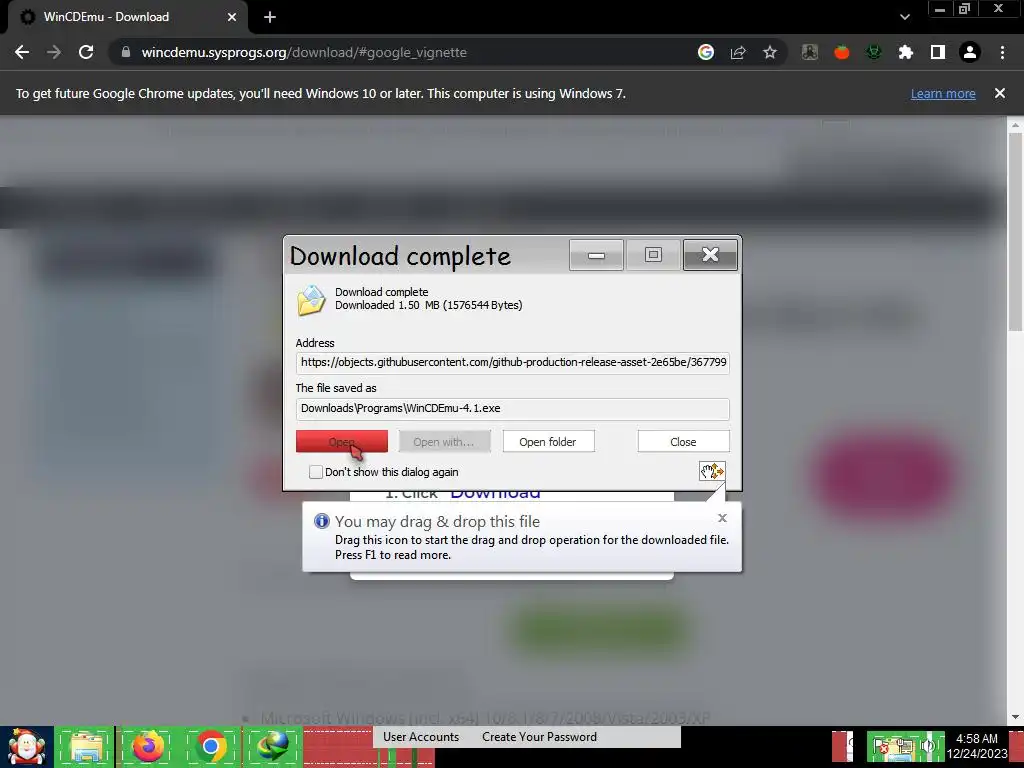The image size is (1024, 768).
Task: Click the volume speaker tray icon
Action: pos(928,747)
